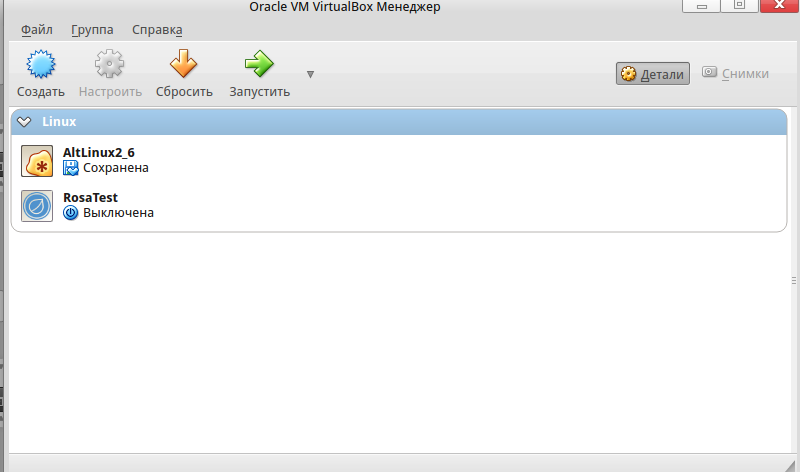800x472 pixels.
Task: Close the VirtualBox Manager window
Action: point(780,6)
